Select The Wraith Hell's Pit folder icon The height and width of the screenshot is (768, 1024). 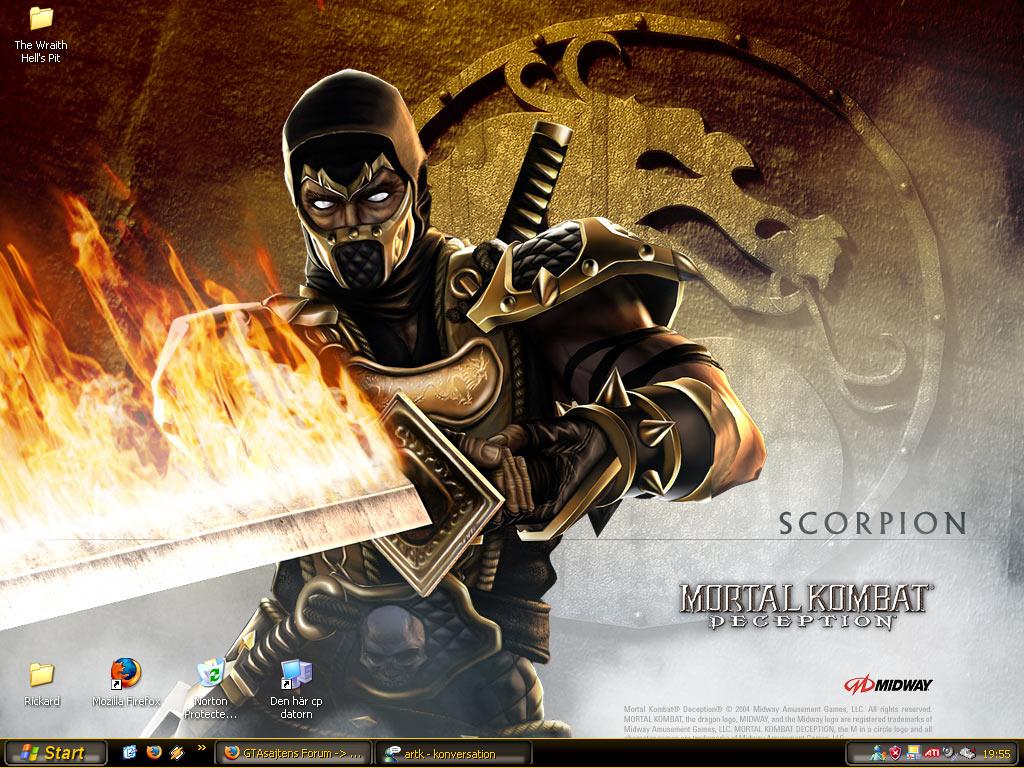41,18
